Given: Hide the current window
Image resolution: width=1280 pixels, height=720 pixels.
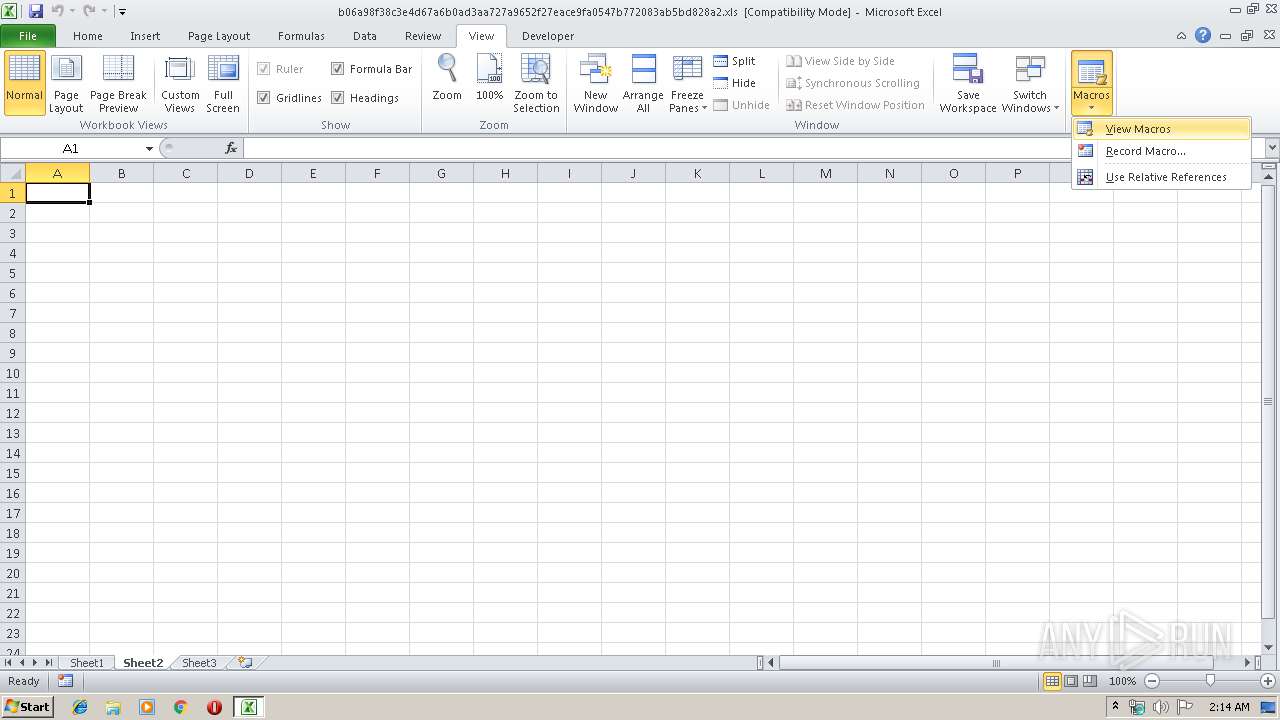Looking at the screenshot, I should point(735,83).
